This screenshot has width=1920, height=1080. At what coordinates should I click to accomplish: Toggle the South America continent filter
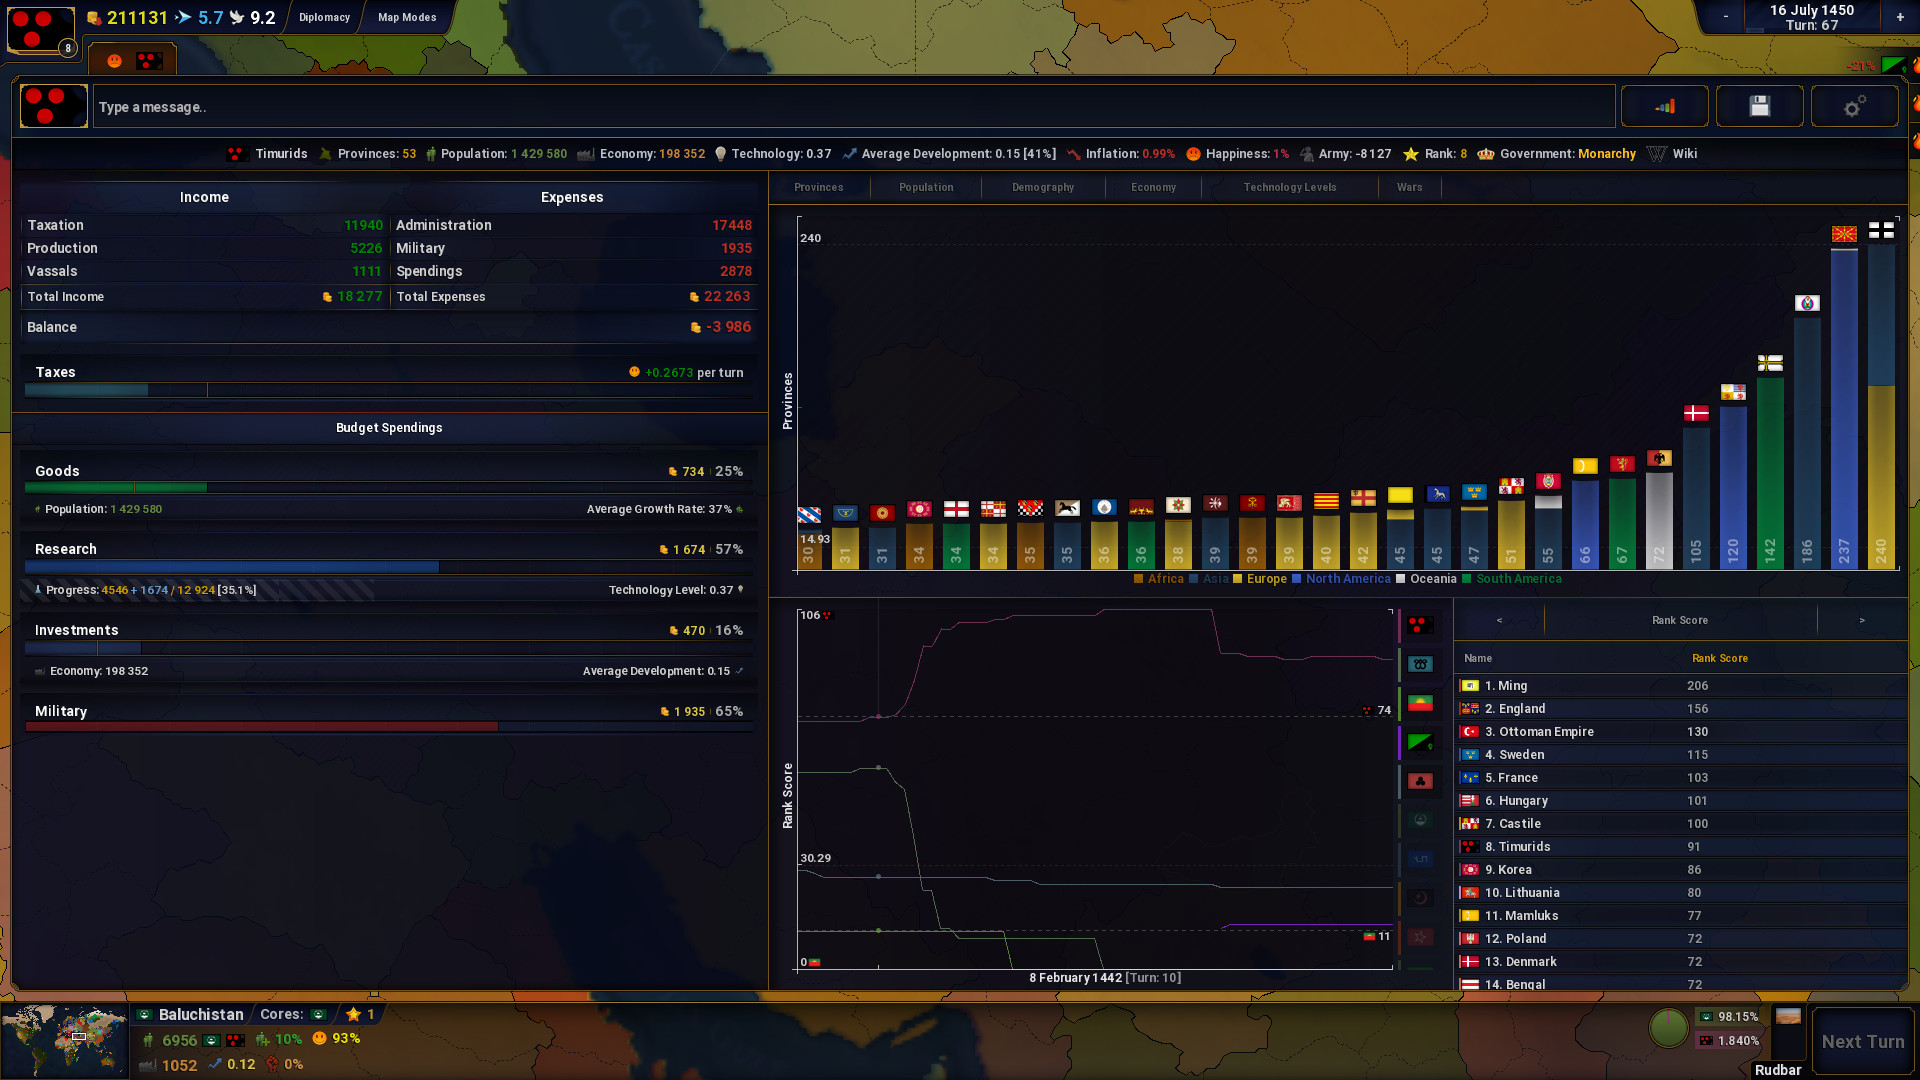1511,579
